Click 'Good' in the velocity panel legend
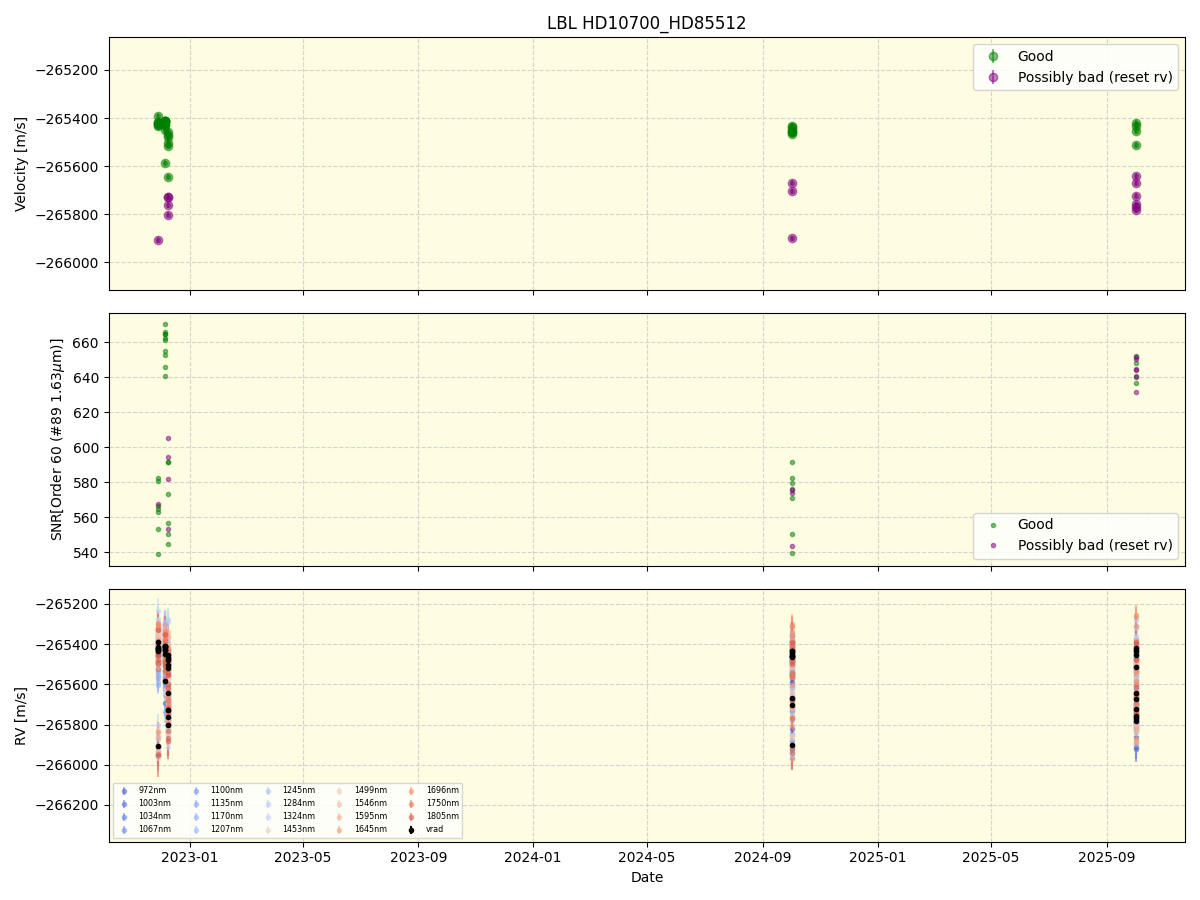The width and height of the screenshot is (1200, 900). (1035, 56)
